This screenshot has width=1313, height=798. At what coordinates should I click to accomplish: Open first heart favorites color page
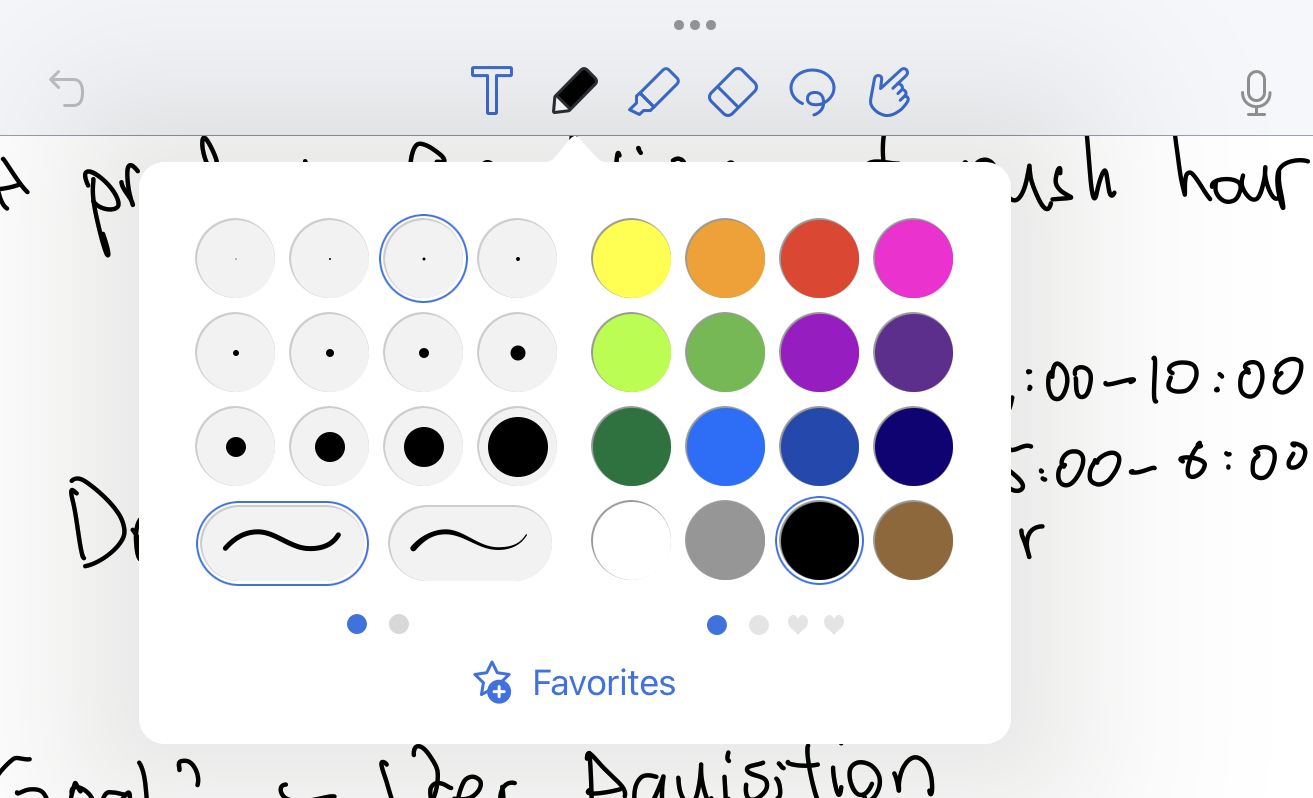(x=797, y=625)
